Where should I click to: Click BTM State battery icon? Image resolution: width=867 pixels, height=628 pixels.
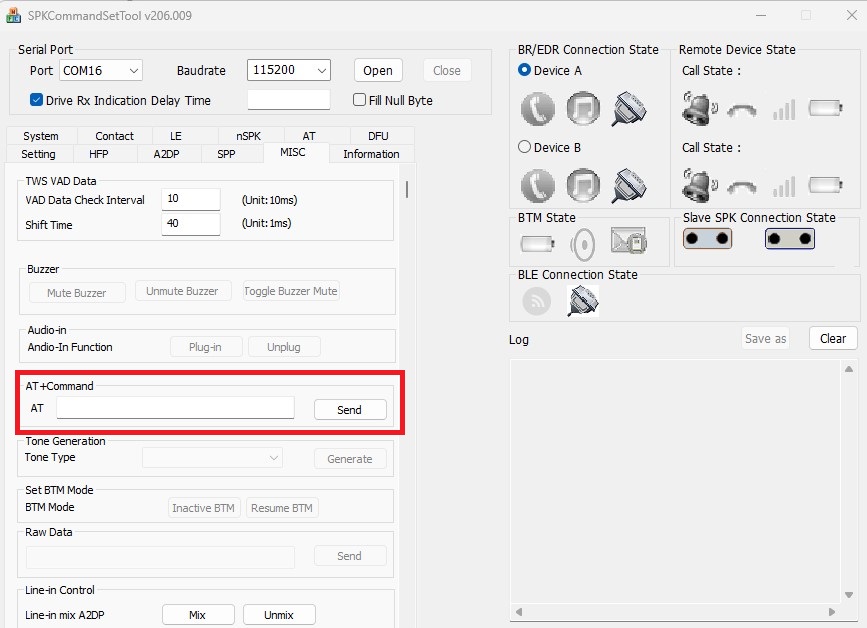click(538, 243)
